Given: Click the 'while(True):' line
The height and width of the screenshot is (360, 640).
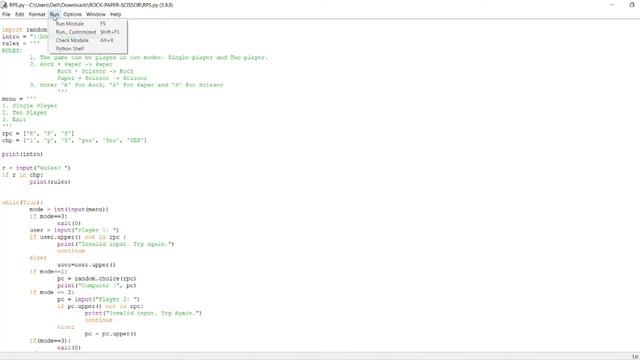Looking at the screenshot, I should 22,203.
